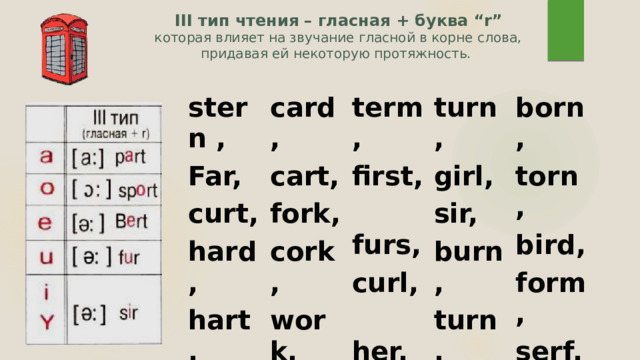Click the word "card" in the word list
This screenshot has width=640, height=360.
(302, 108)
